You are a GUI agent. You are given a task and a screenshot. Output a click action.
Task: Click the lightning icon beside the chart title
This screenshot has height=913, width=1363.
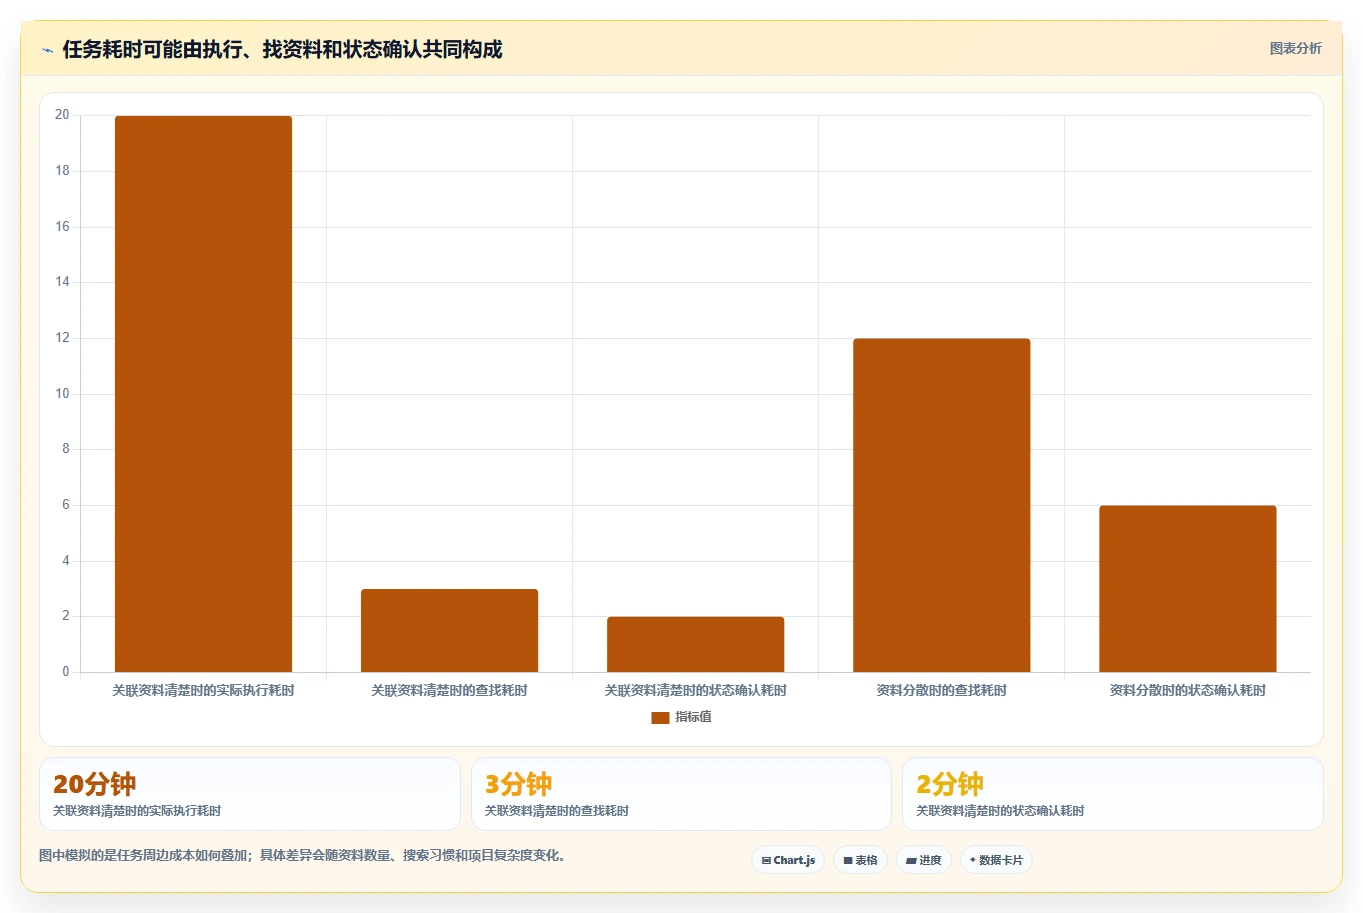[47, 50]
